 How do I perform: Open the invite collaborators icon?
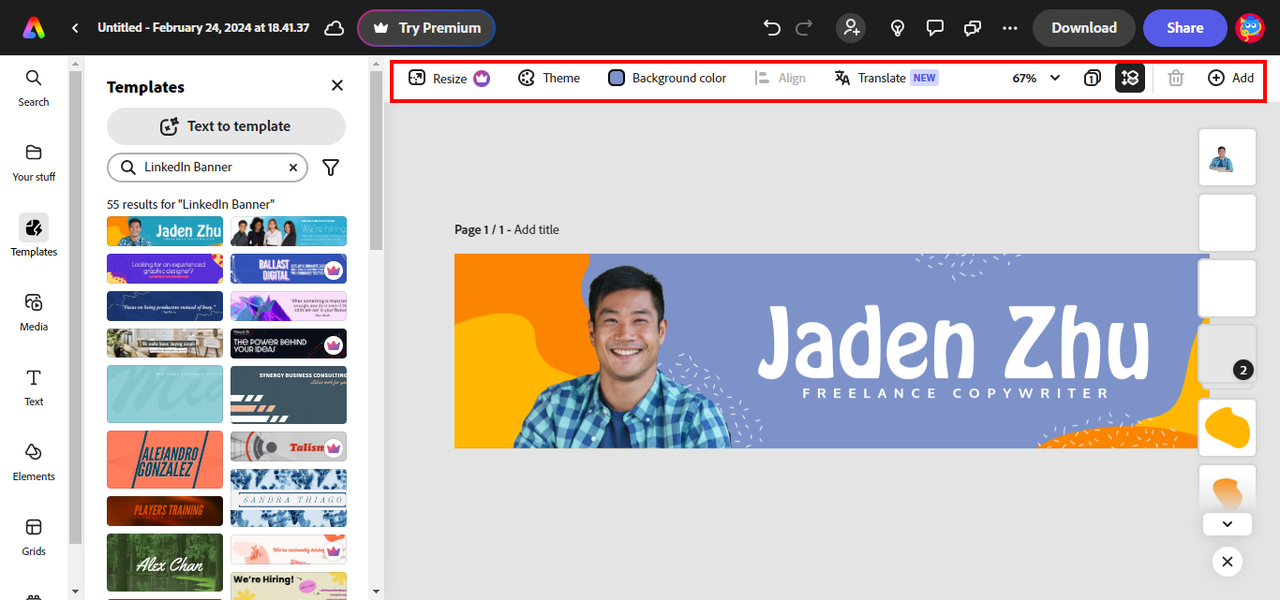point(851,28)
